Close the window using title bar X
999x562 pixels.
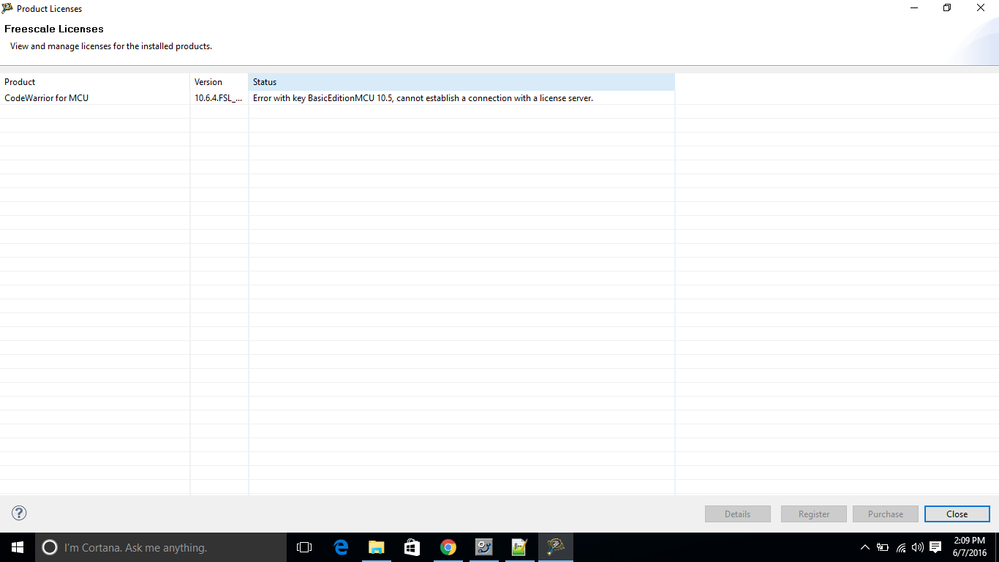click(x=981, y=8)
